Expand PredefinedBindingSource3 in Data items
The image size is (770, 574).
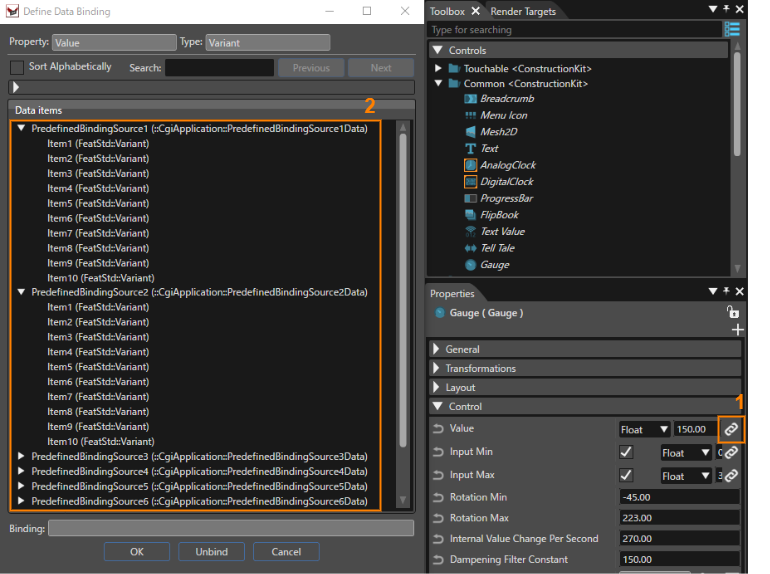[21, 456]
